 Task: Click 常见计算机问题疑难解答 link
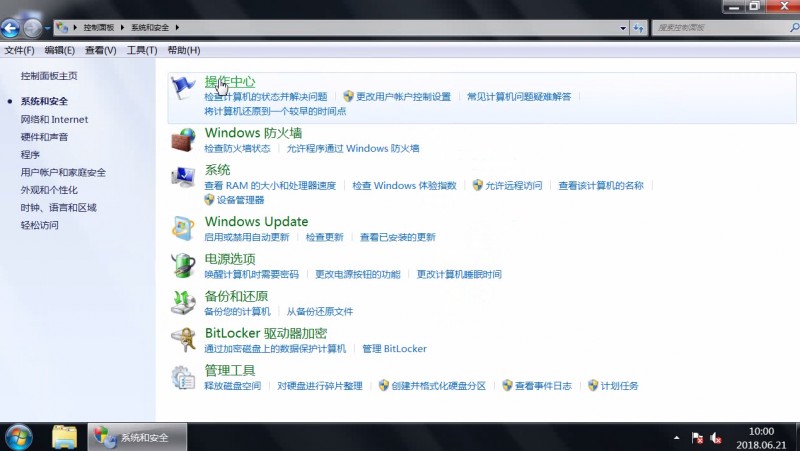coord(519,96)
